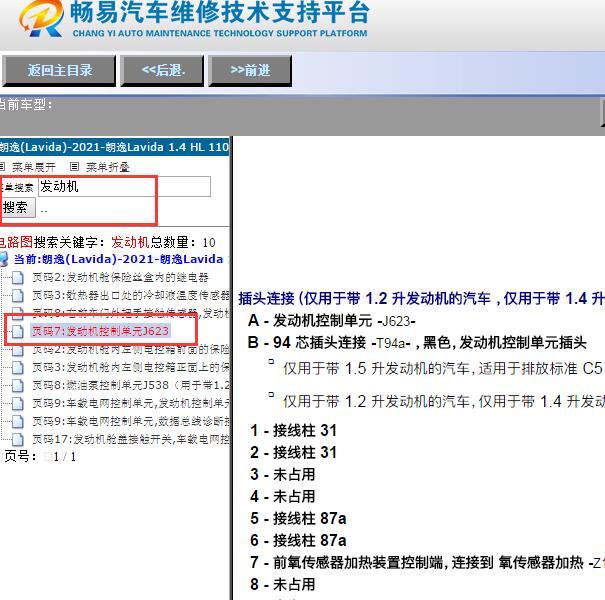
Task: Go forward with the >>前进 button
Action: [x=250, y=71]
